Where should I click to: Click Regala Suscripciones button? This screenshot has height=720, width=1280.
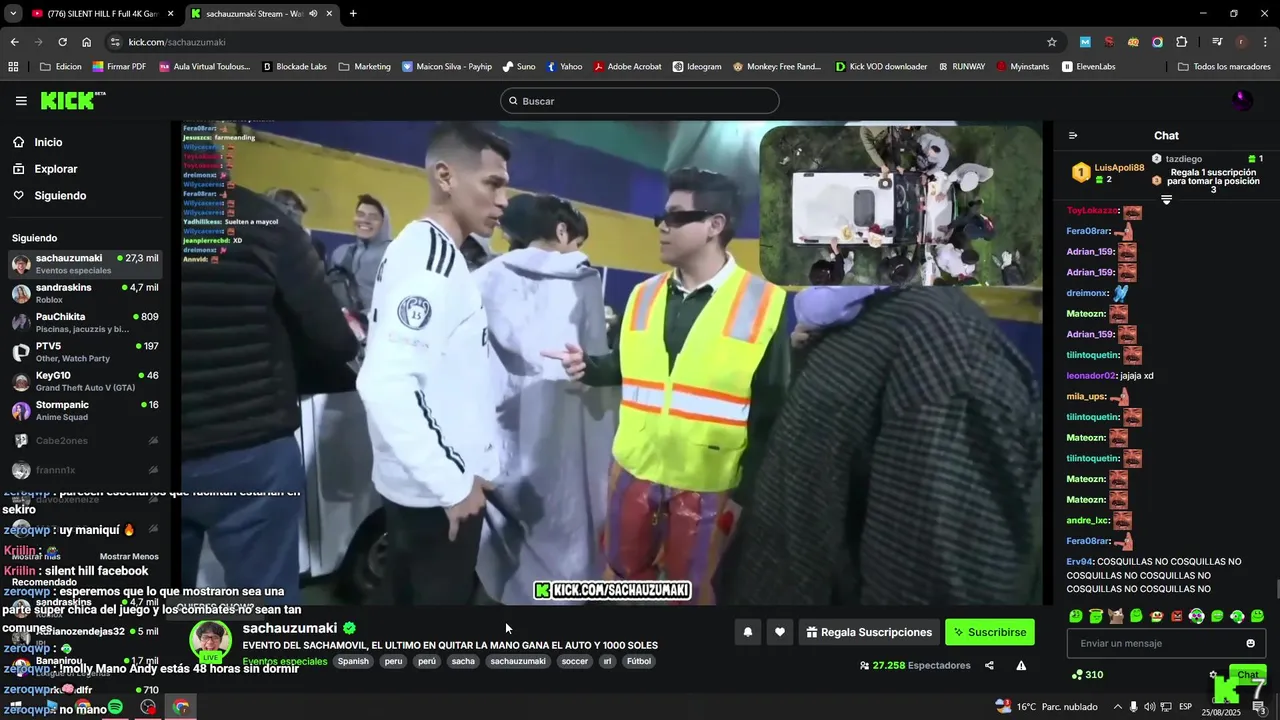click(869, 632)
